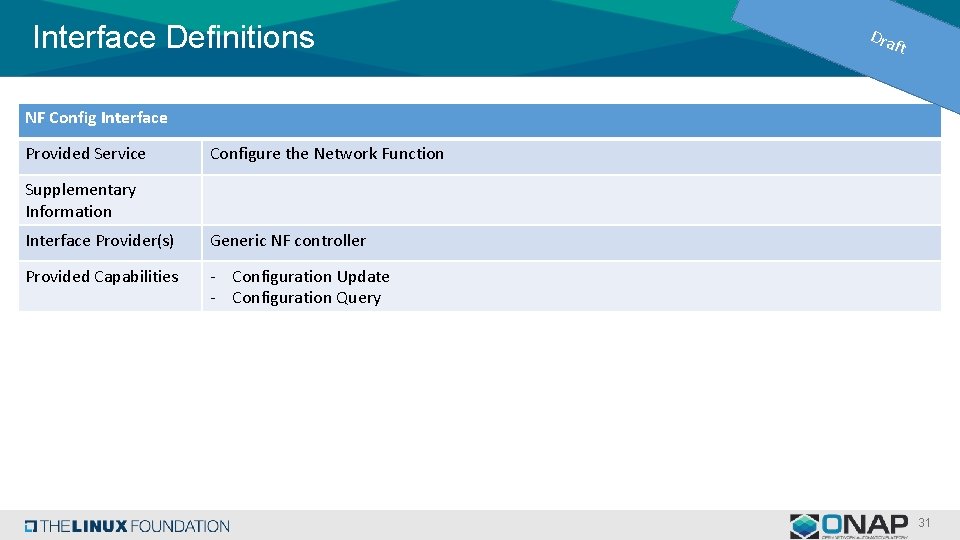The width and height of the screenshot is (960, 540).
Task: Select the 'Configuration Query' list item
Action: point(306,298)
